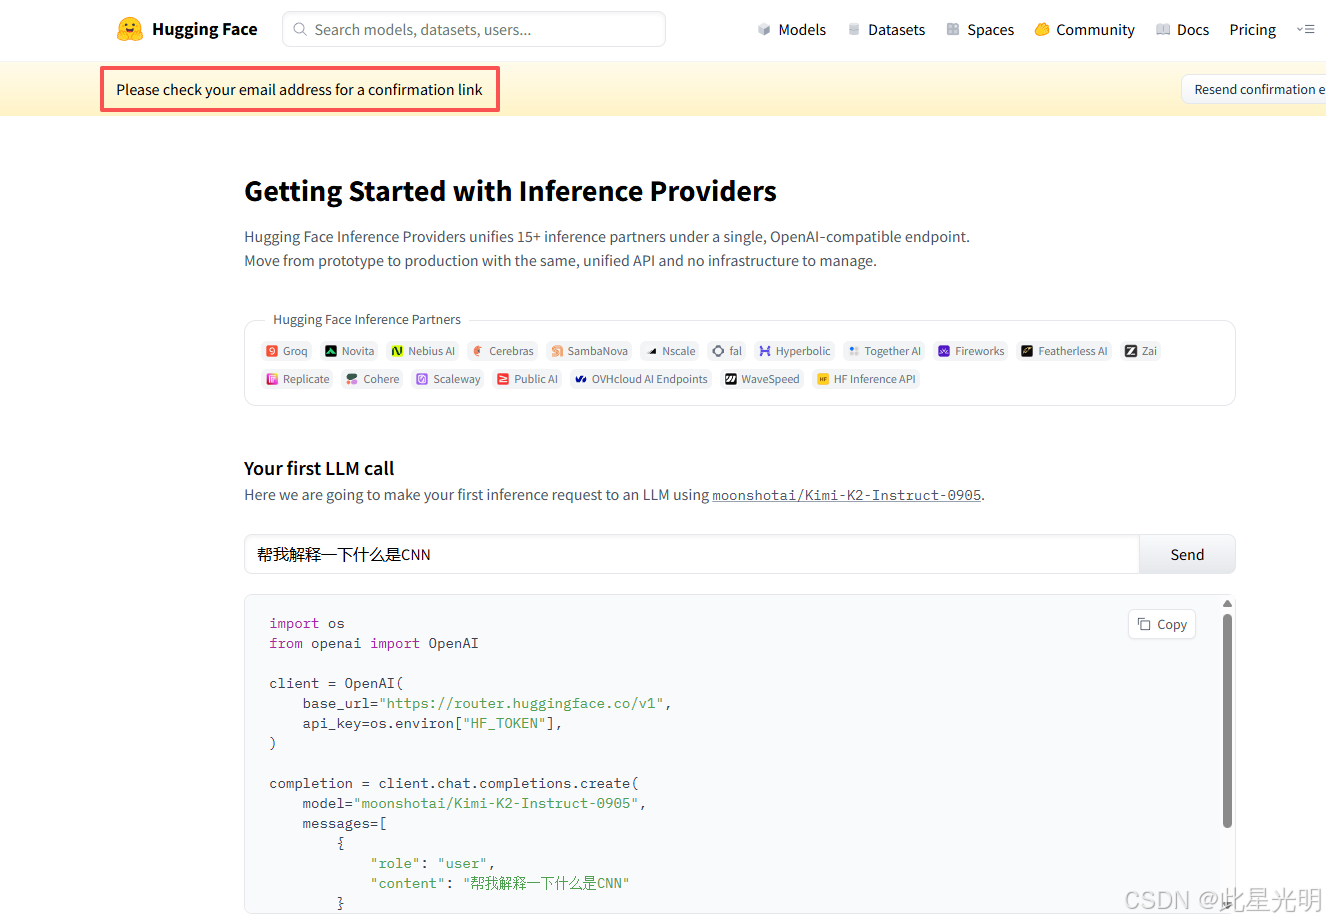Open the Models nav link
This screenshot has height=922, width=1326.
pyautogui.click(x=802, y=30)
